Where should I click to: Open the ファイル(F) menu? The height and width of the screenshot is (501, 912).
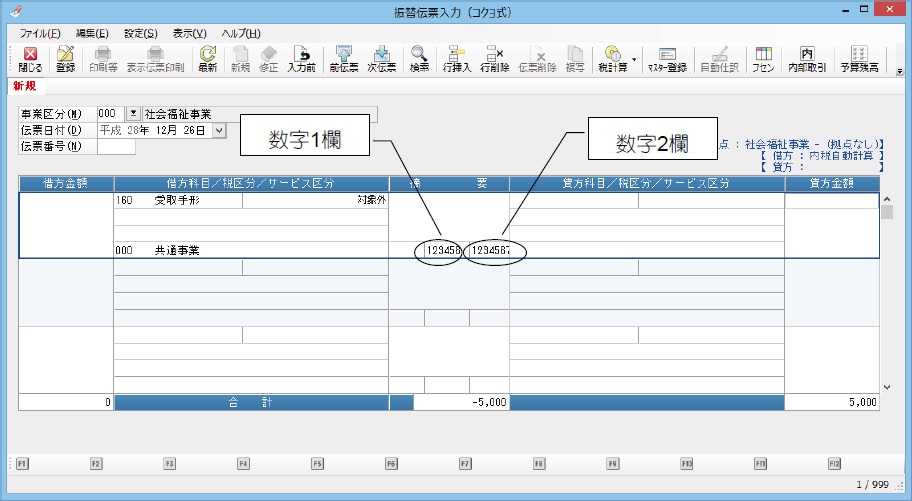coord(41,34)
